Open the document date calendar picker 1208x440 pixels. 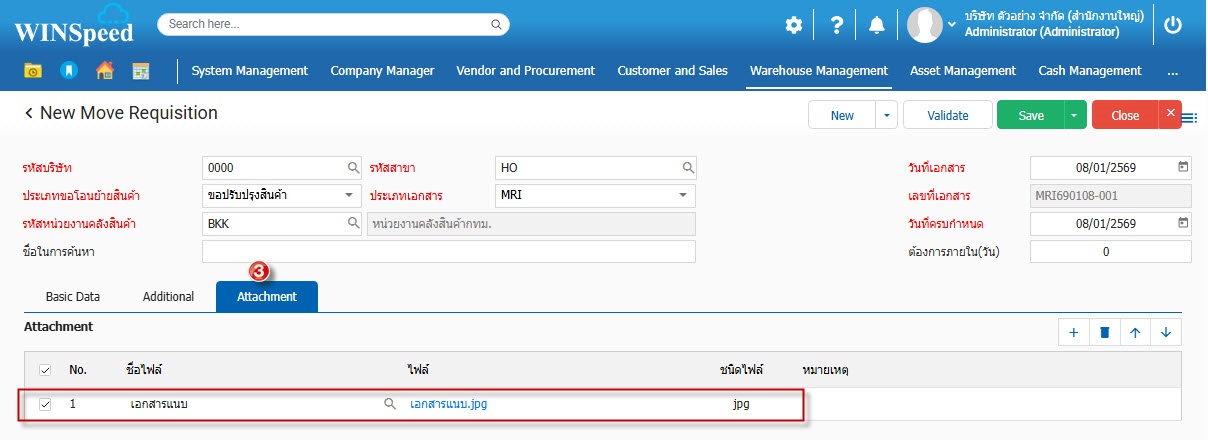pyautogui.click(x=1183, y=167)
